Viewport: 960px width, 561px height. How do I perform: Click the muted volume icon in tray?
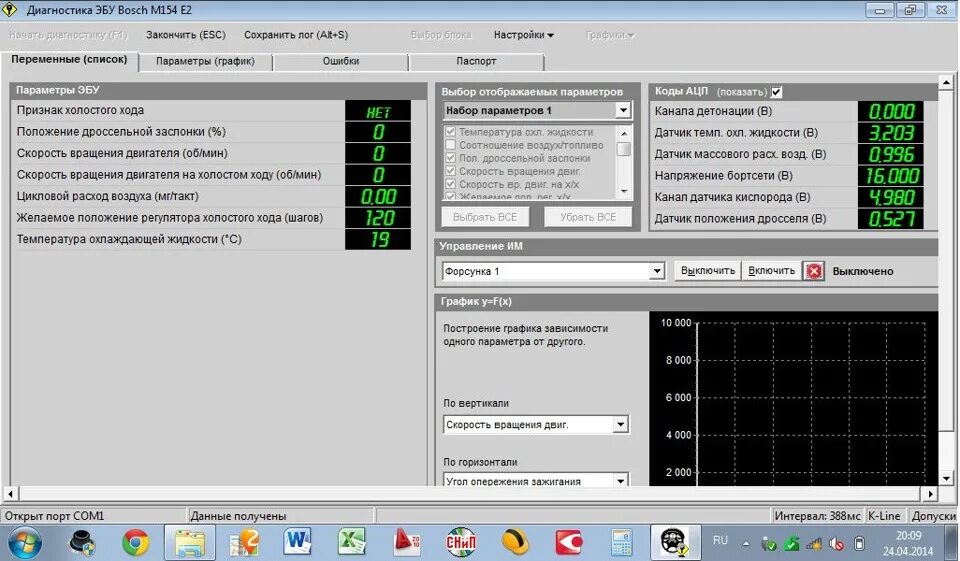pos(836,543)
